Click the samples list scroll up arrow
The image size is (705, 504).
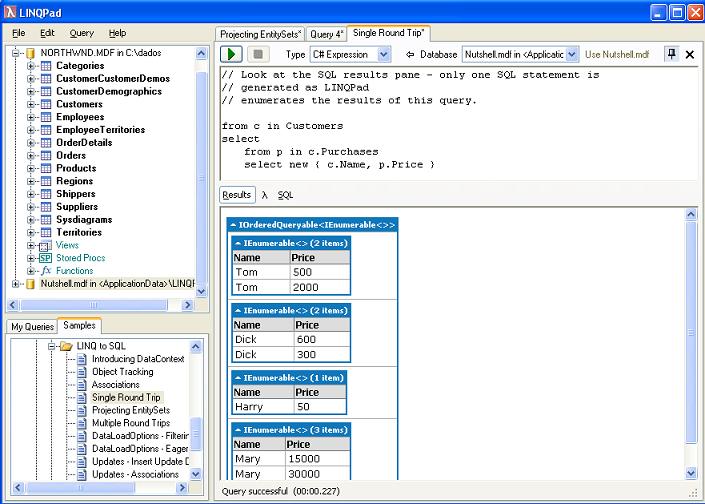pyautogui.click(x=196, y=347)
